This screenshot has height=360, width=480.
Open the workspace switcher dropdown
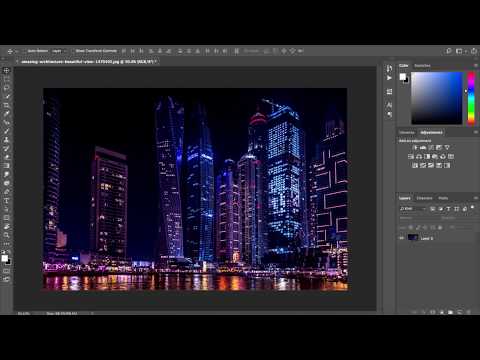460,51
